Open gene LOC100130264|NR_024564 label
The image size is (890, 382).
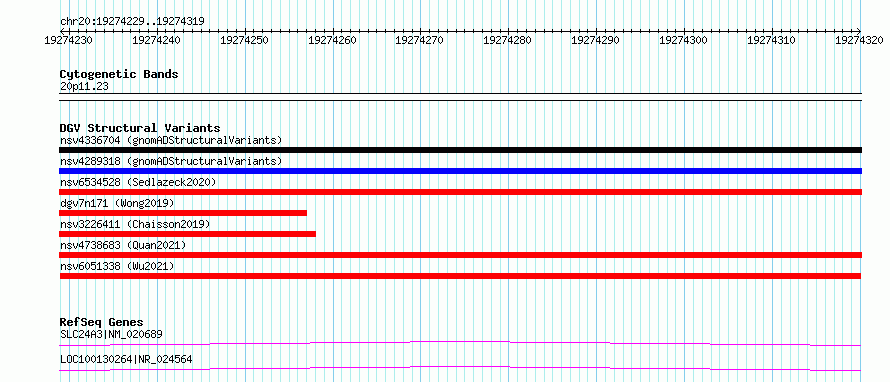(126, 359)
